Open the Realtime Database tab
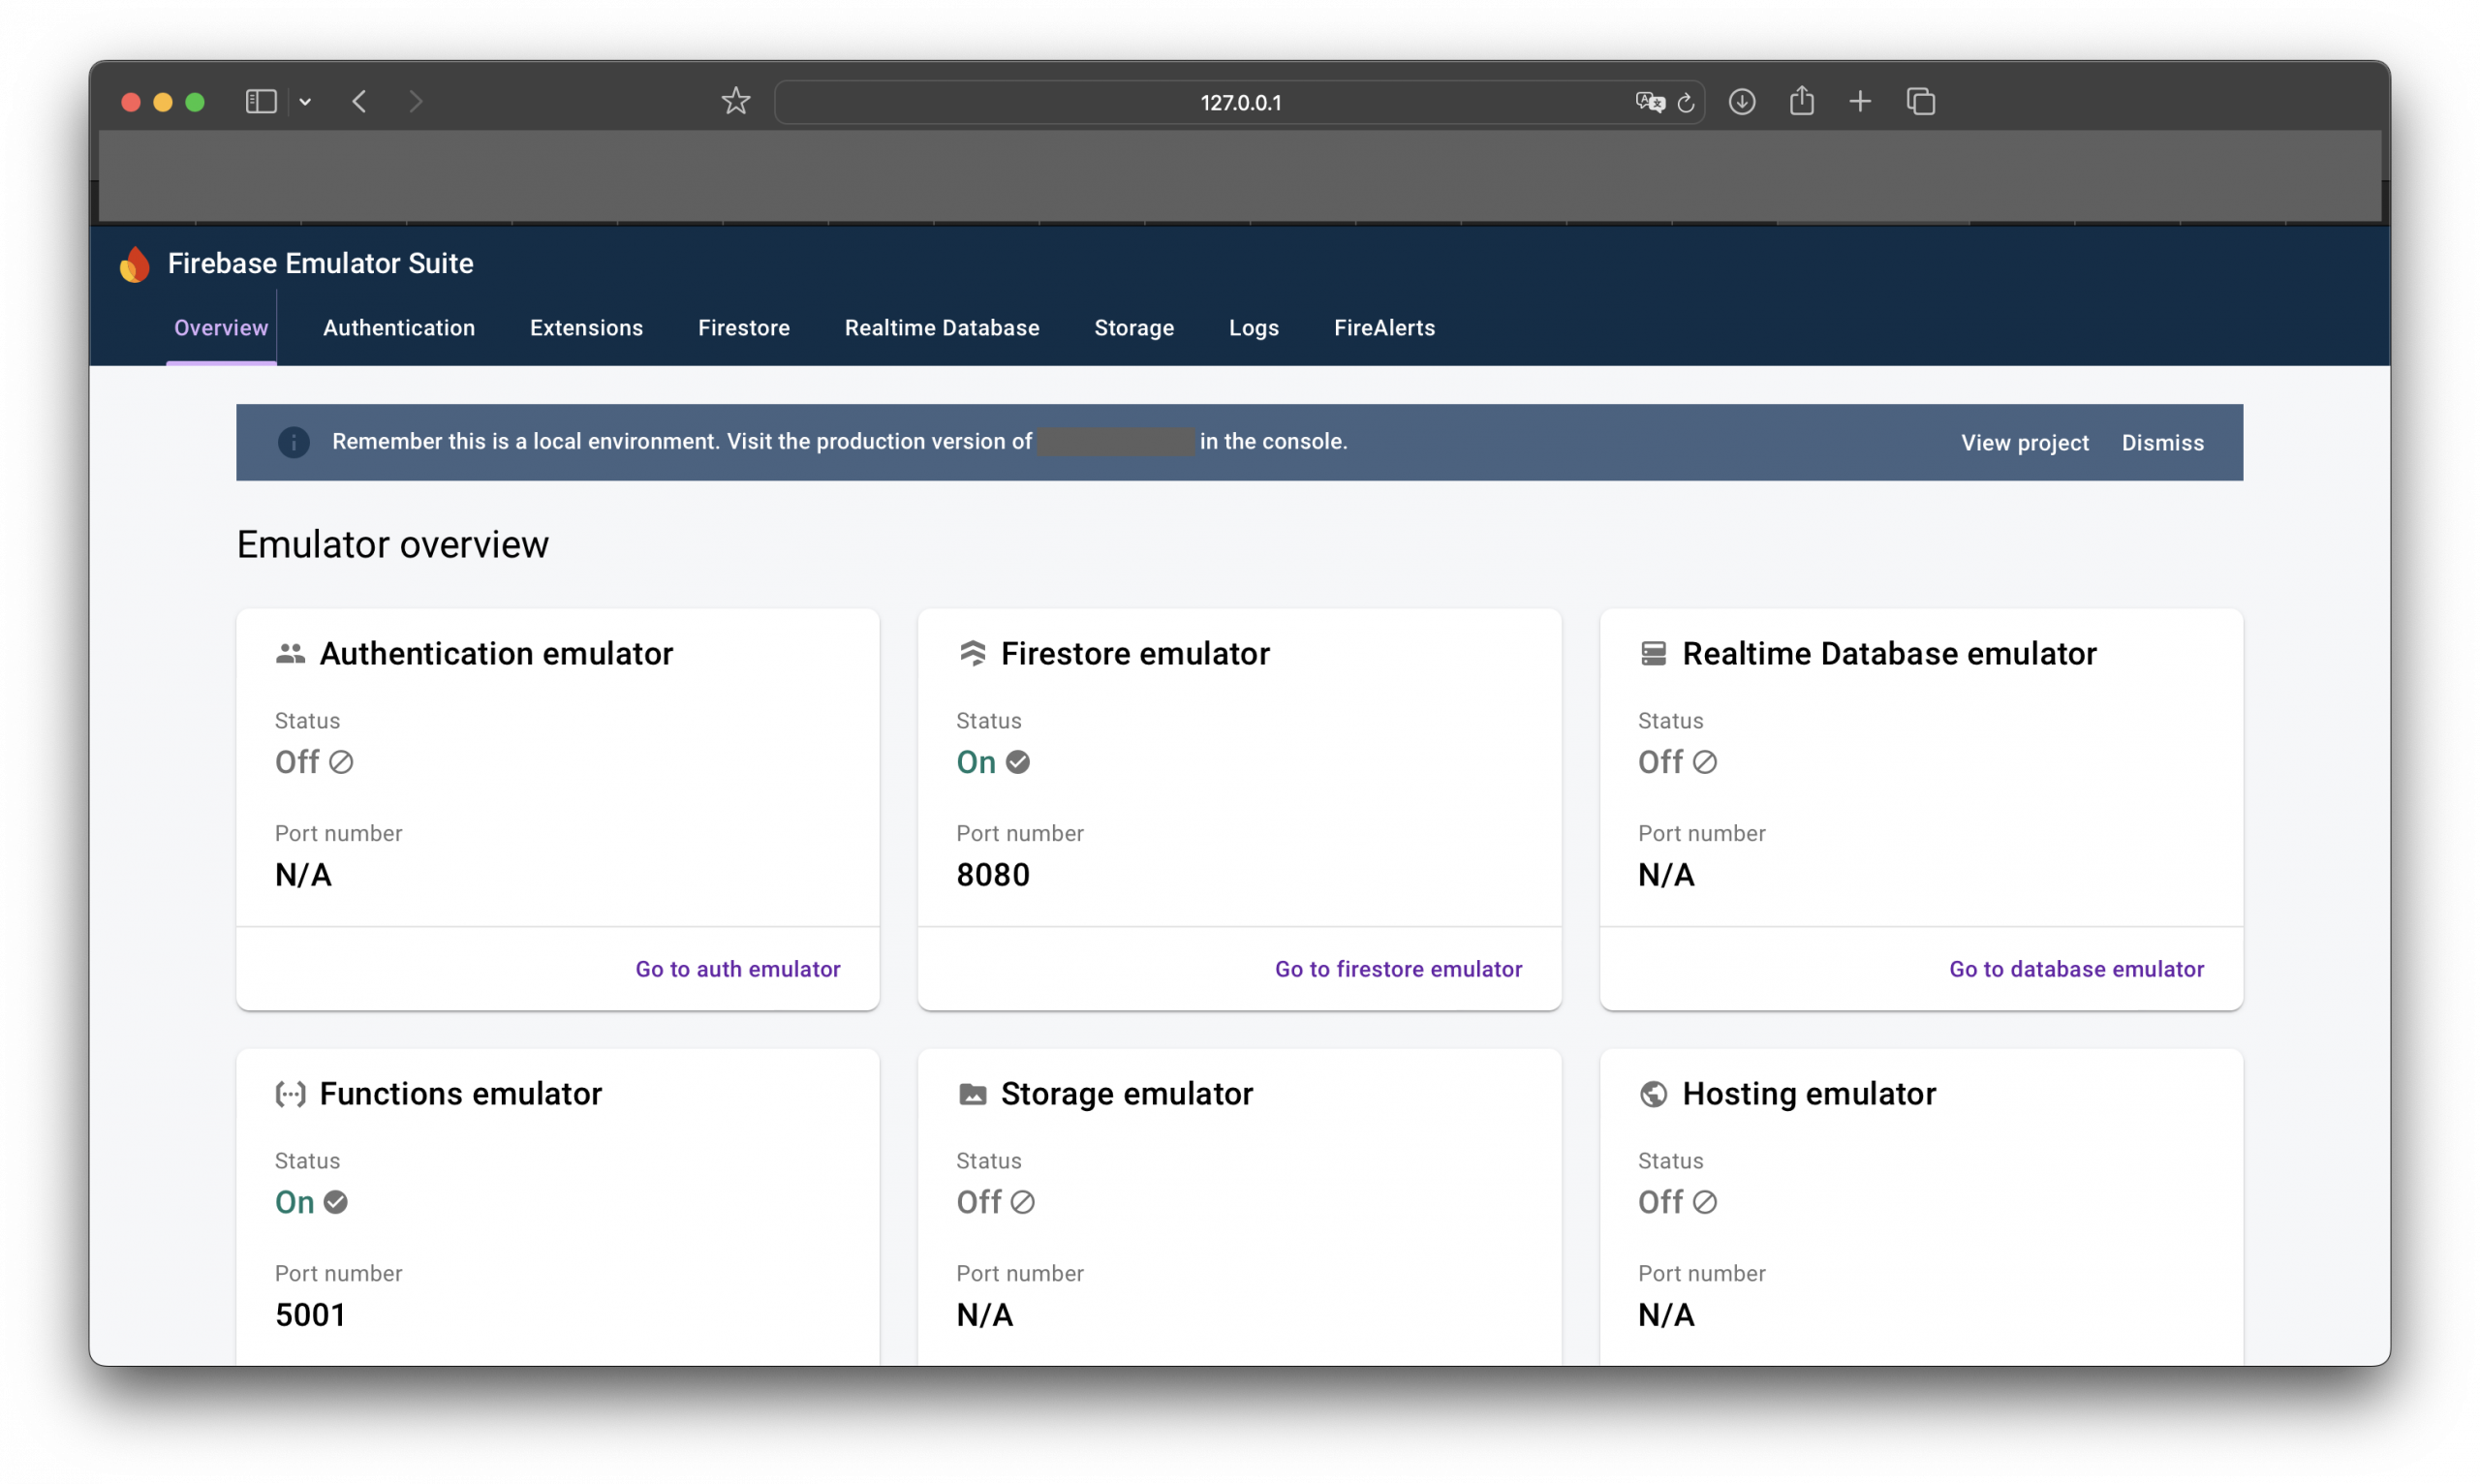This screenshot has width=2480, height=1484. coord(942,328)
